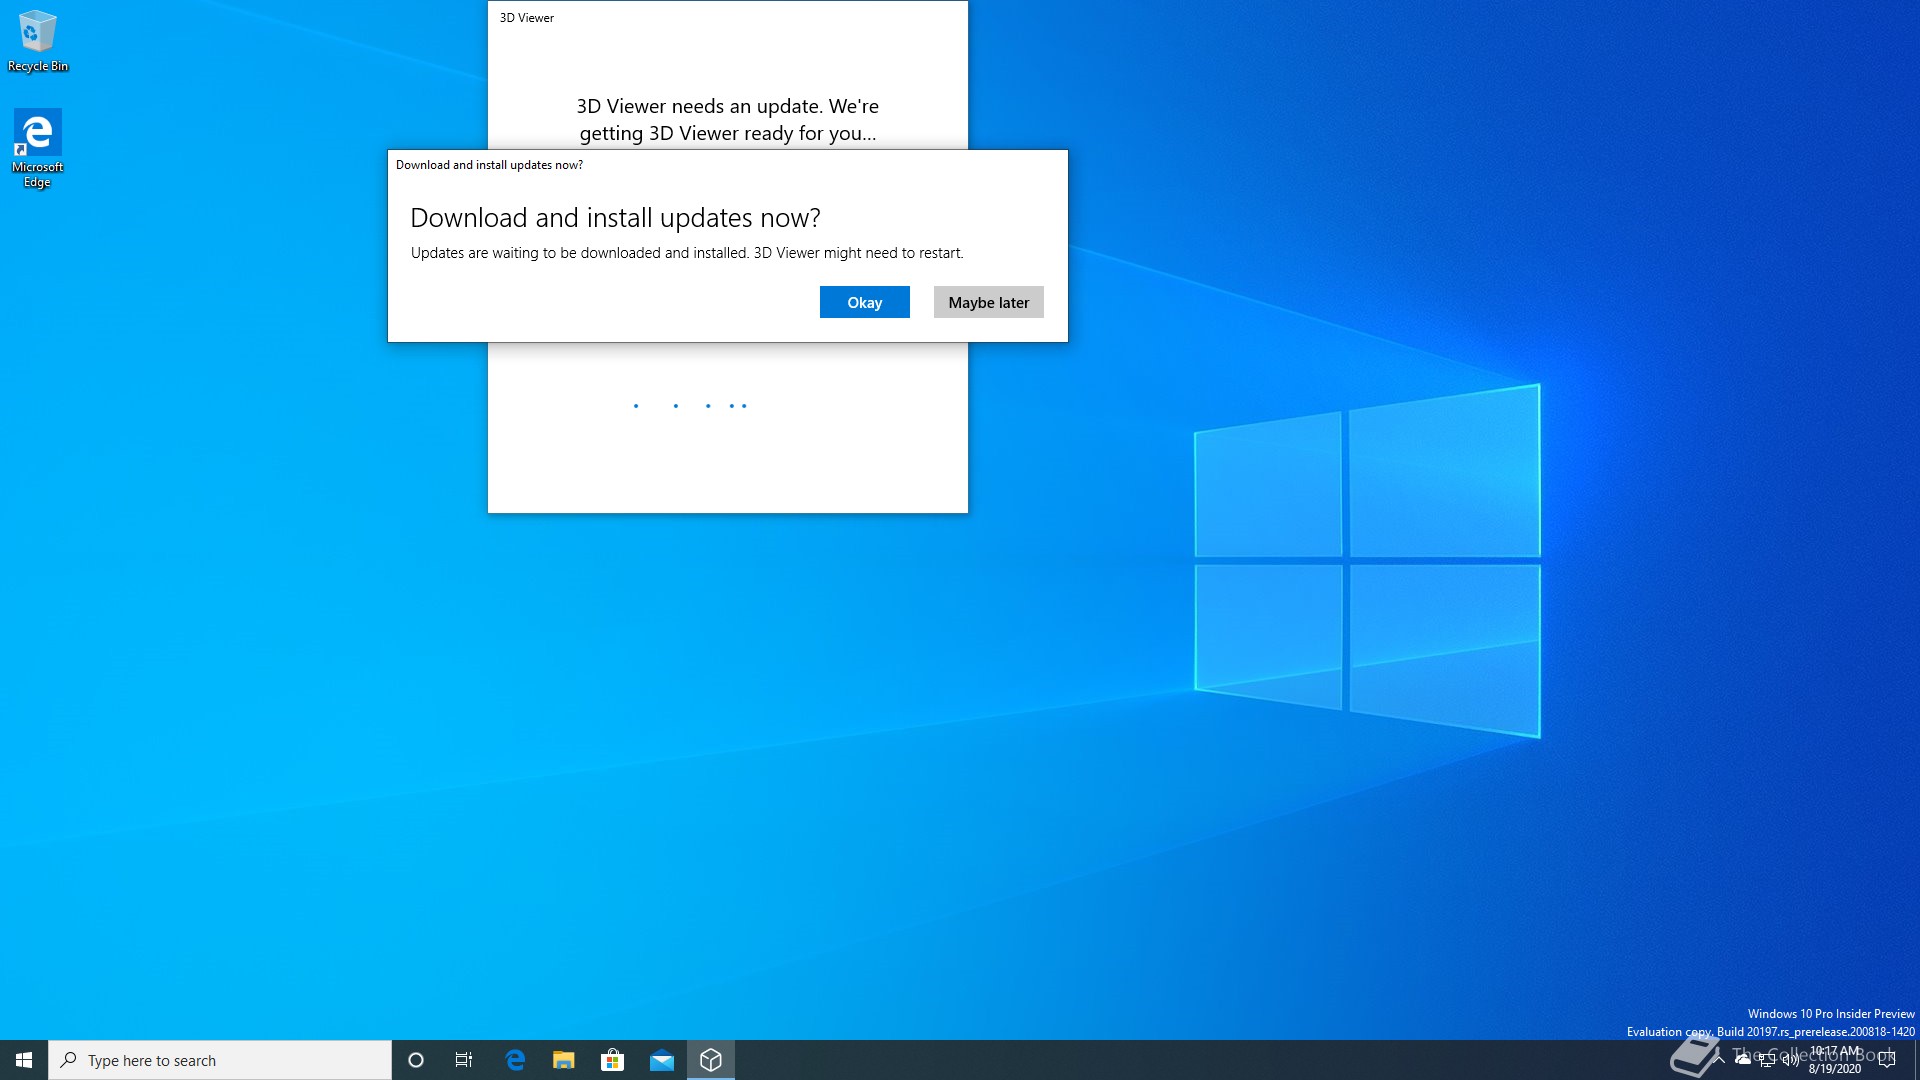Open the network status tray icon
The height and width of the screenshot is (1080, 1920).
coord(1767,1060)
